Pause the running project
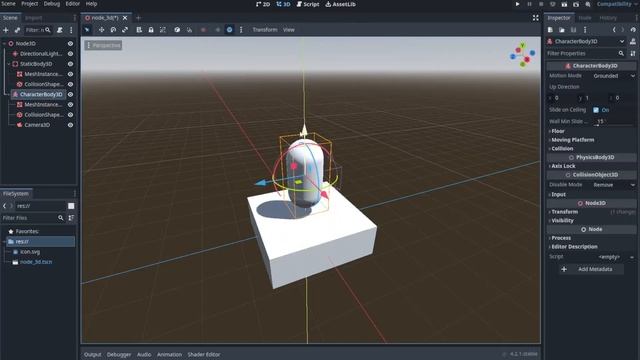The image size is (640, 360). click(529, 4)
